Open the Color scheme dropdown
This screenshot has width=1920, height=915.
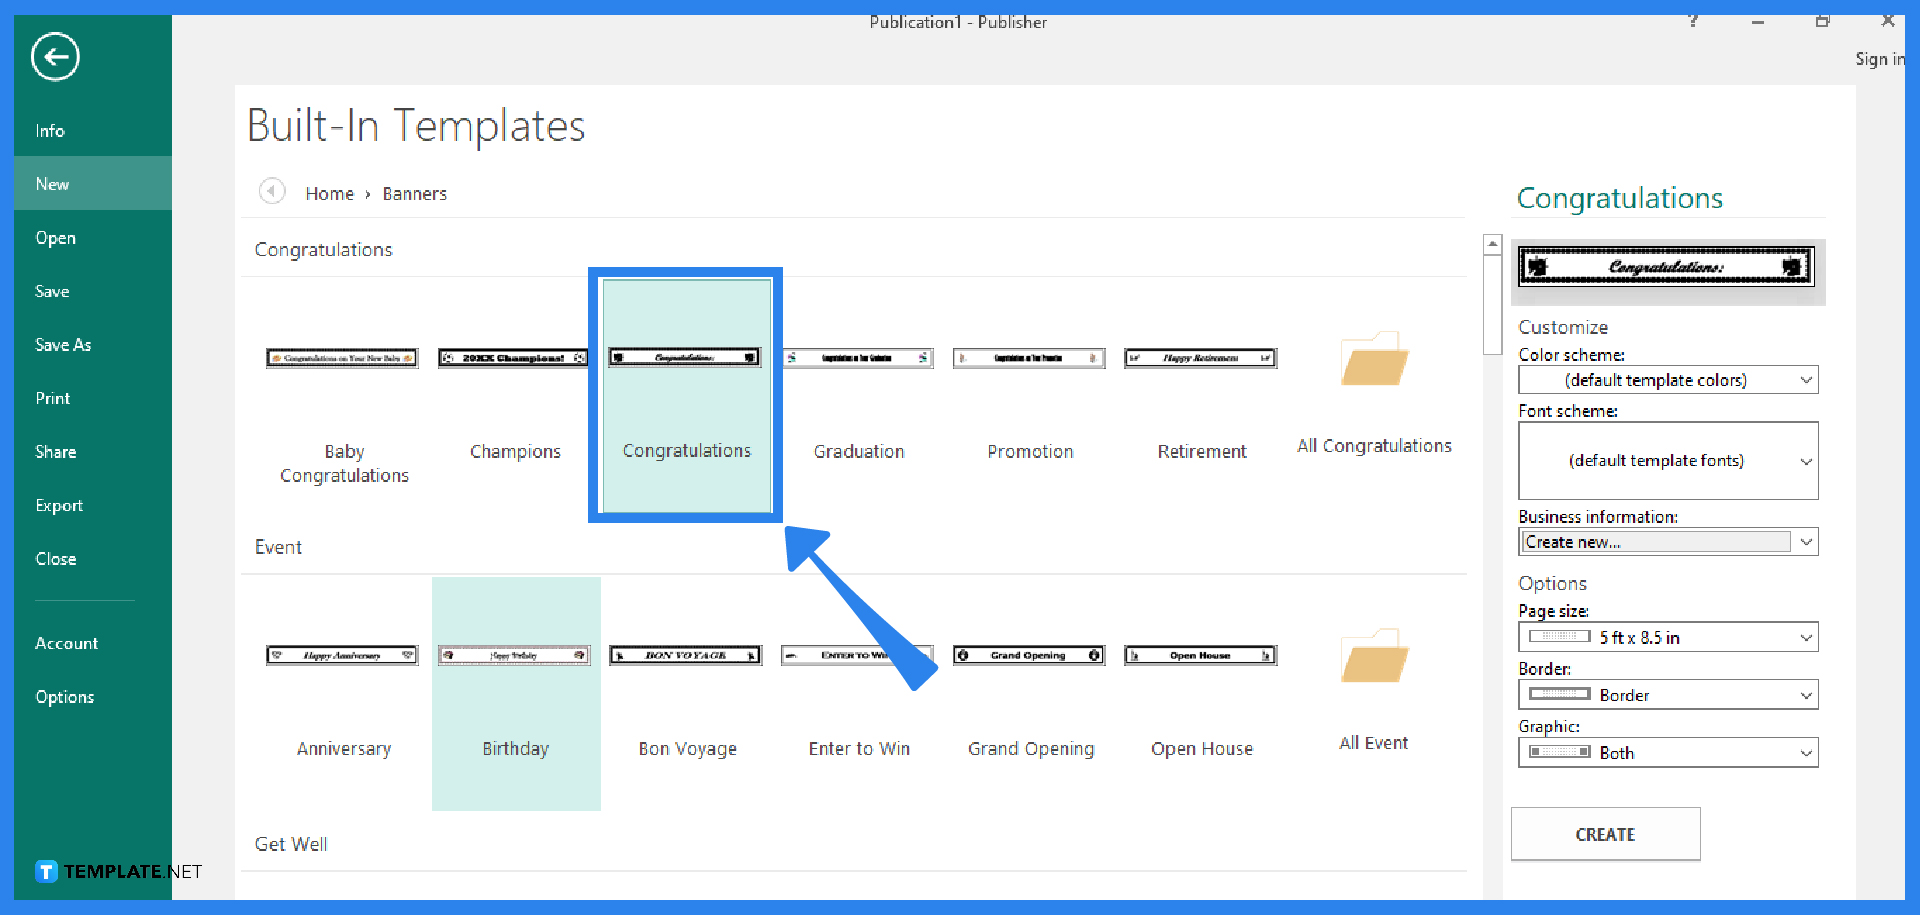click(x=1806, y=380)
